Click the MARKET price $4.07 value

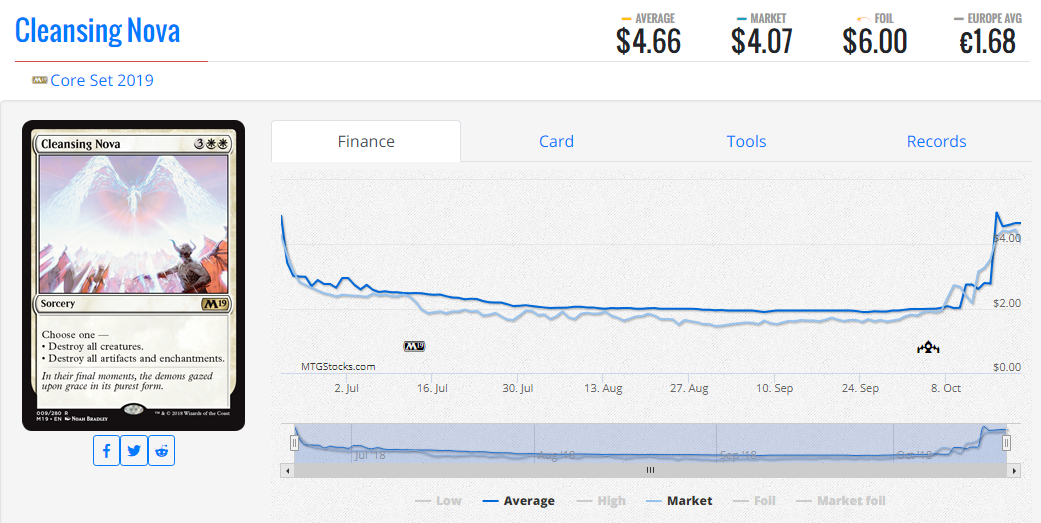(761, 41)
